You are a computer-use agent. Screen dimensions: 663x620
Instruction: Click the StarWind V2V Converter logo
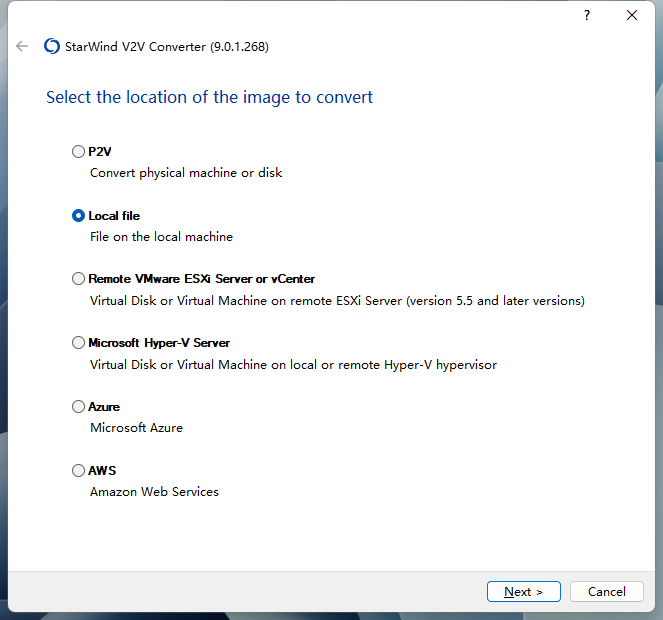(52, 46)
